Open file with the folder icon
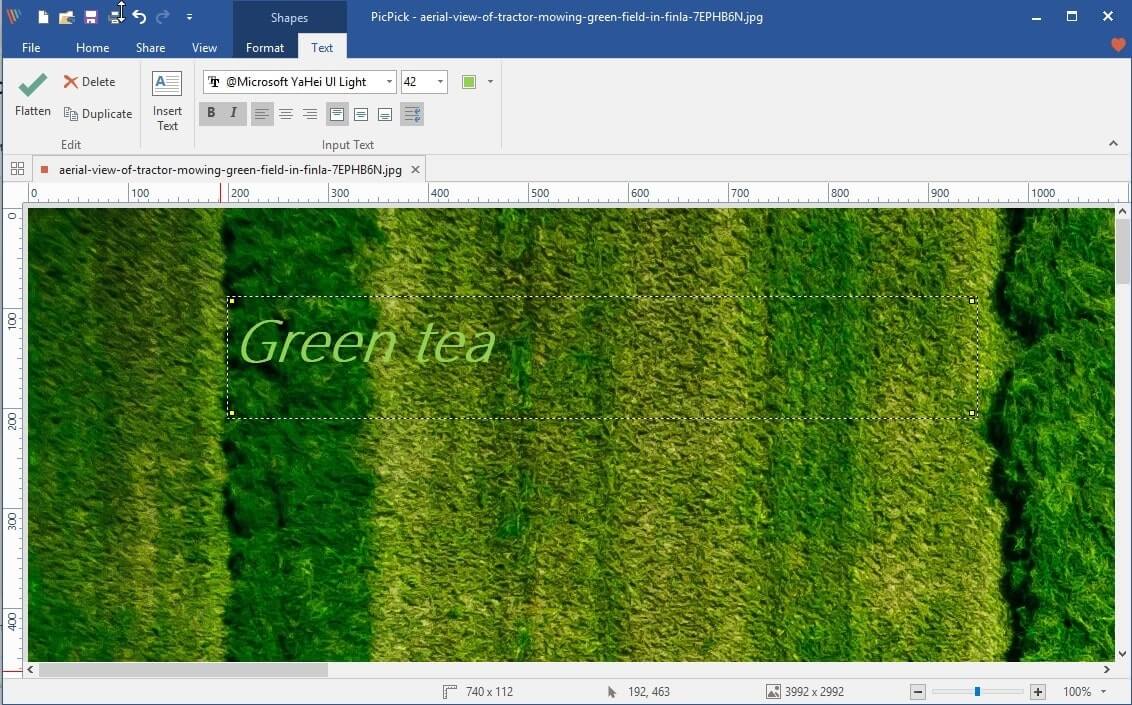This screenshot has height=705, width=1132. [x=66, y=17]
